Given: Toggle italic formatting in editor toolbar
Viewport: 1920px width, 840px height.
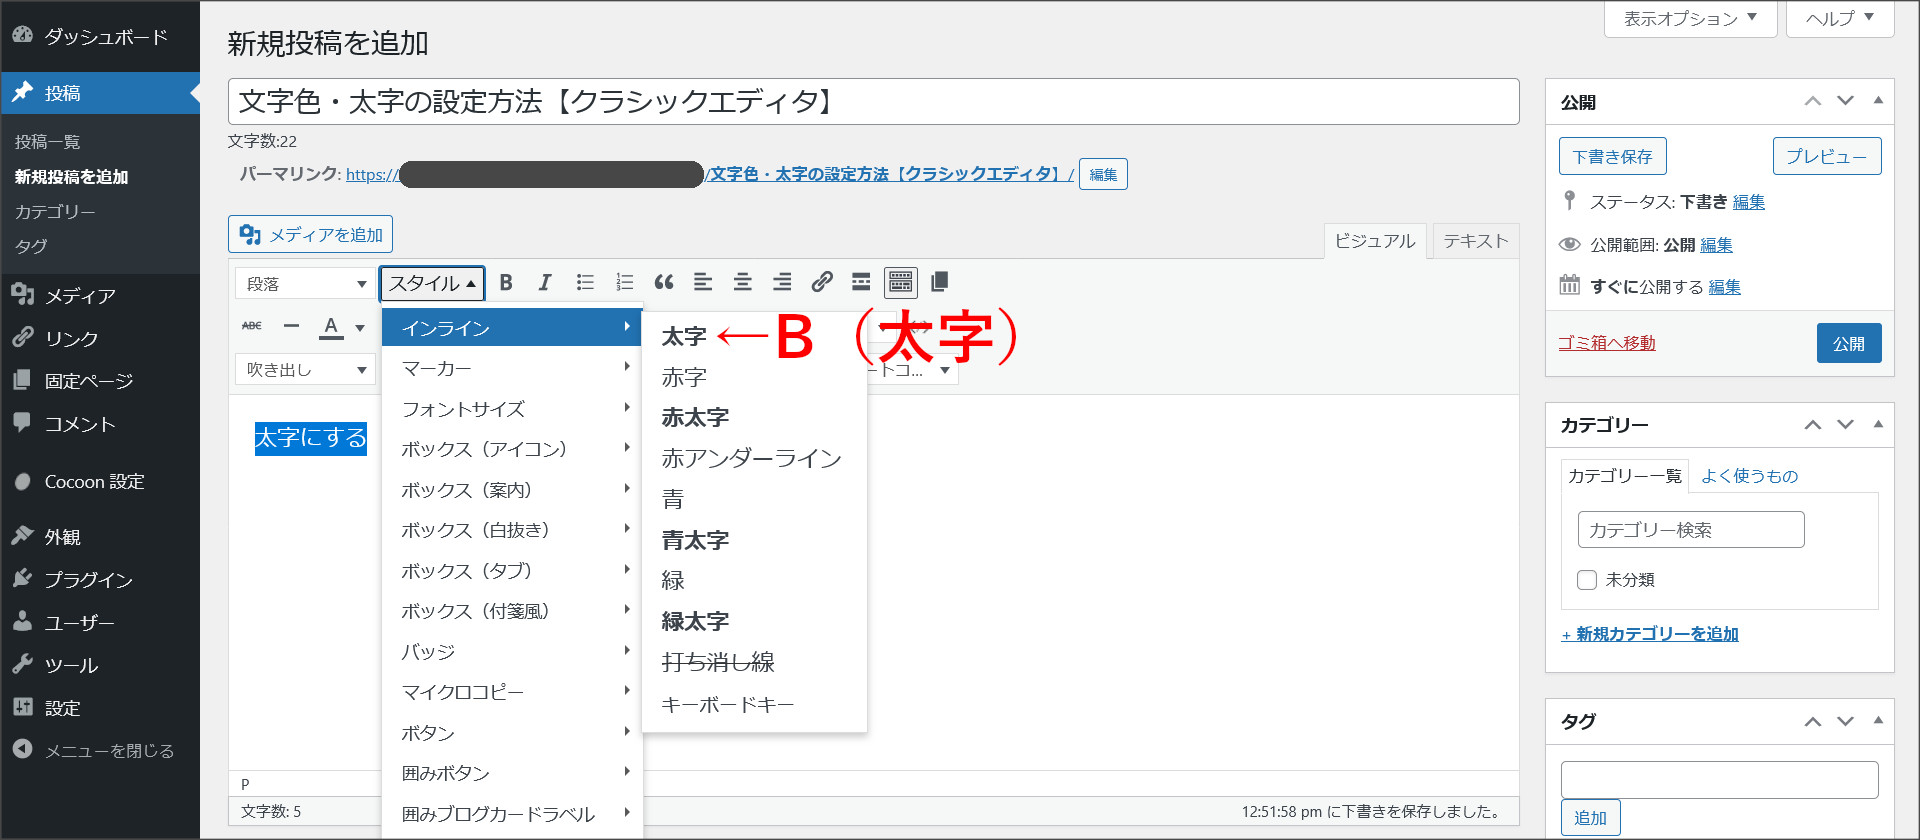Looking at the screenshot, I should [x=545, y=283].
